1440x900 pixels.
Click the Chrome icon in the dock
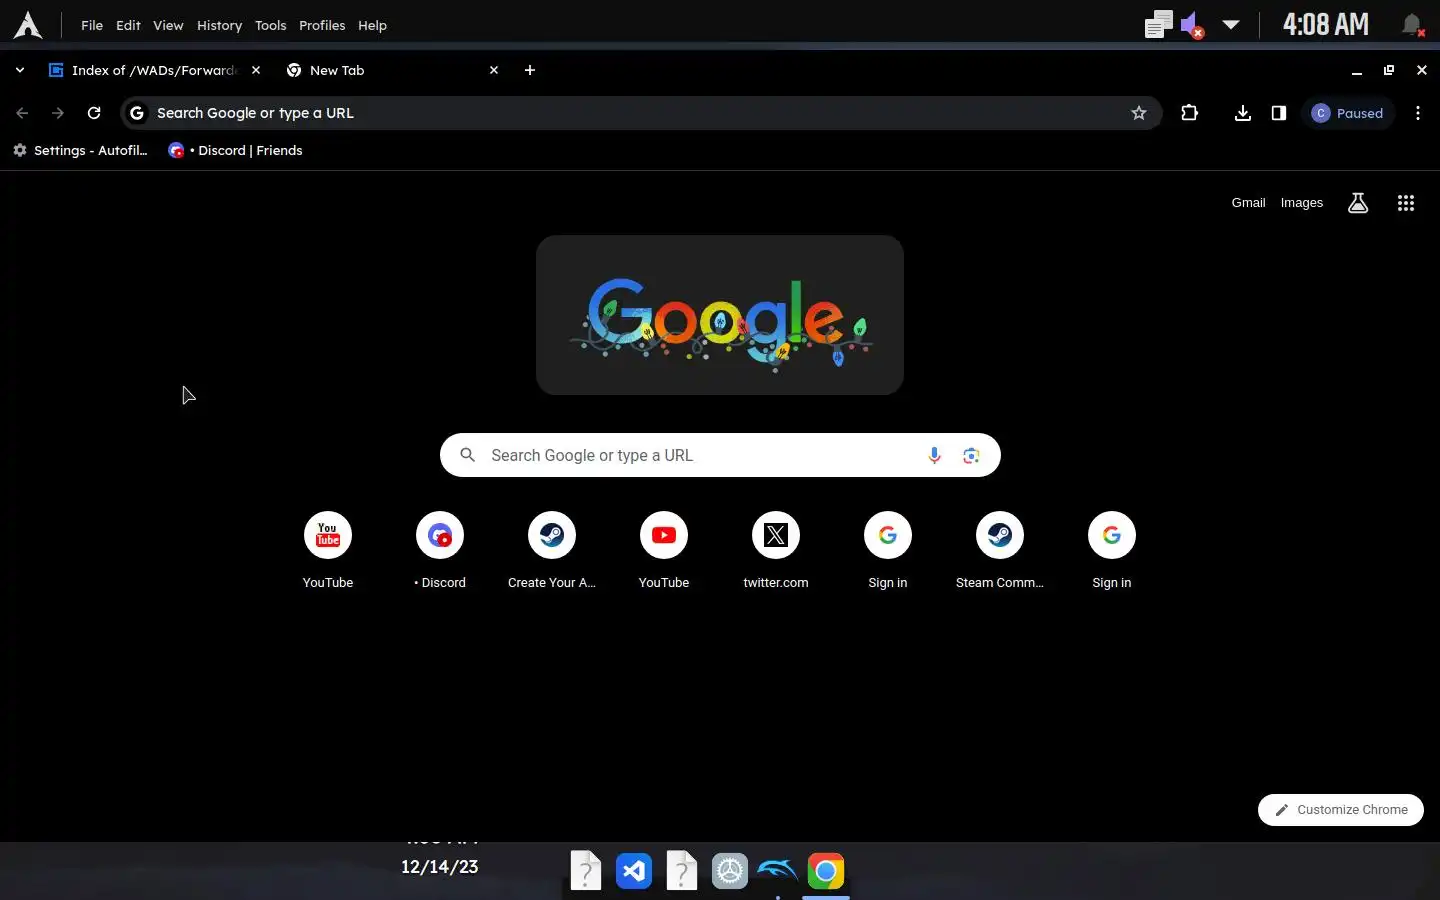pos(826,871)
